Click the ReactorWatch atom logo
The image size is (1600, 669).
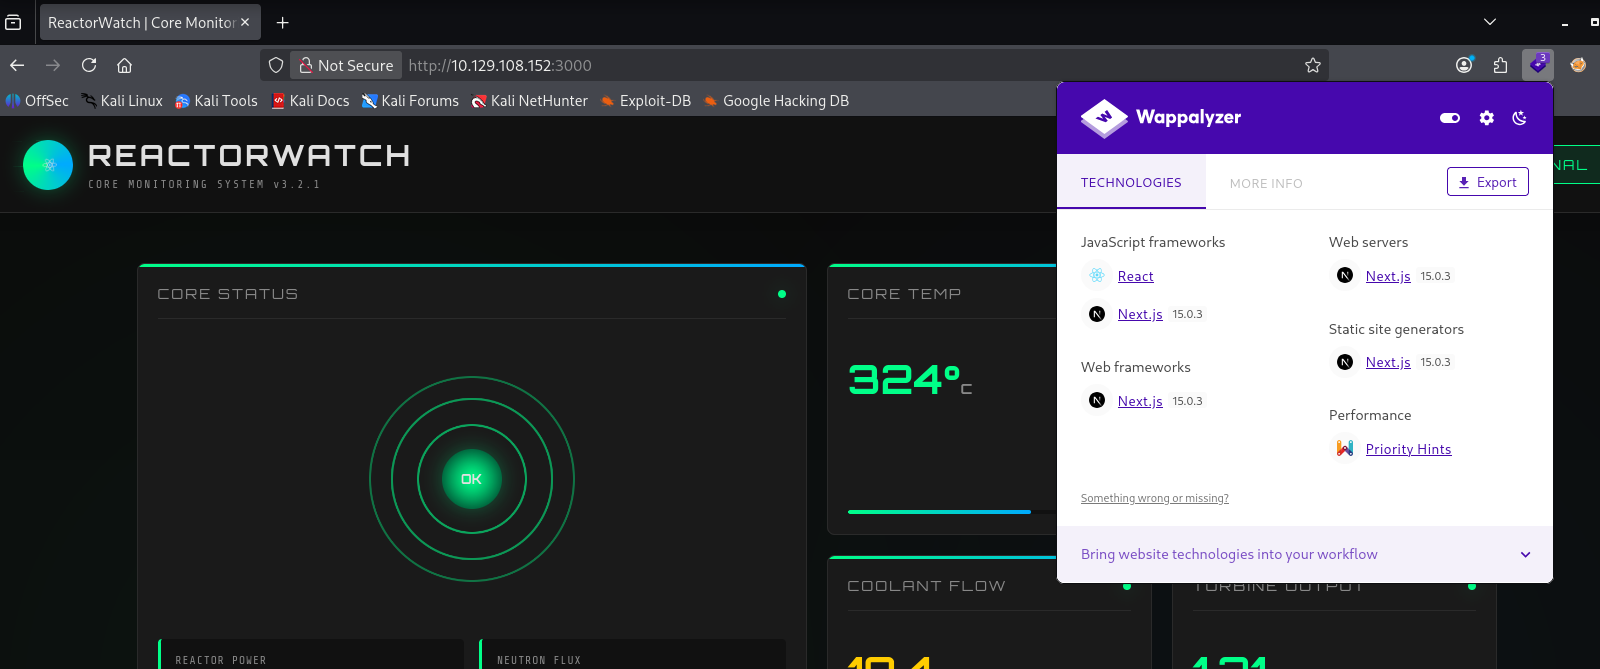[48, 165]
